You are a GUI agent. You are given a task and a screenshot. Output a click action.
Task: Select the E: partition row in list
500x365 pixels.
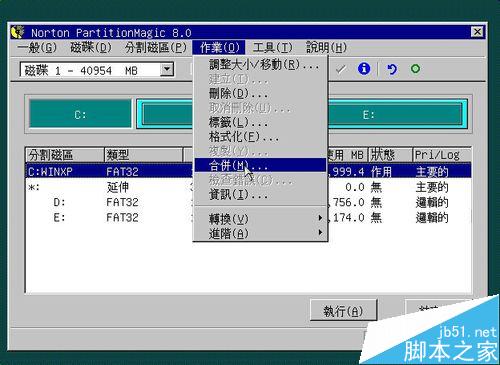tap(248, 218)
